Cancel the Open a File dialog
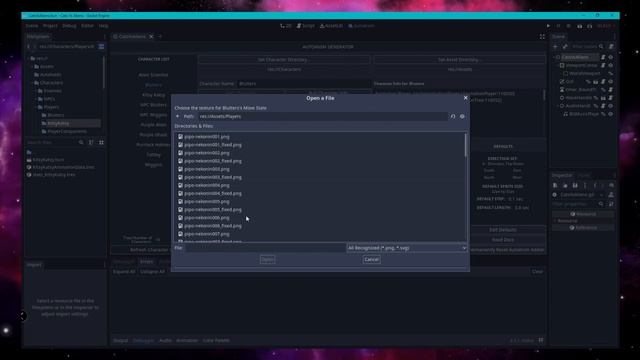Viewport: 640px width, 360px height. (371, 260)
